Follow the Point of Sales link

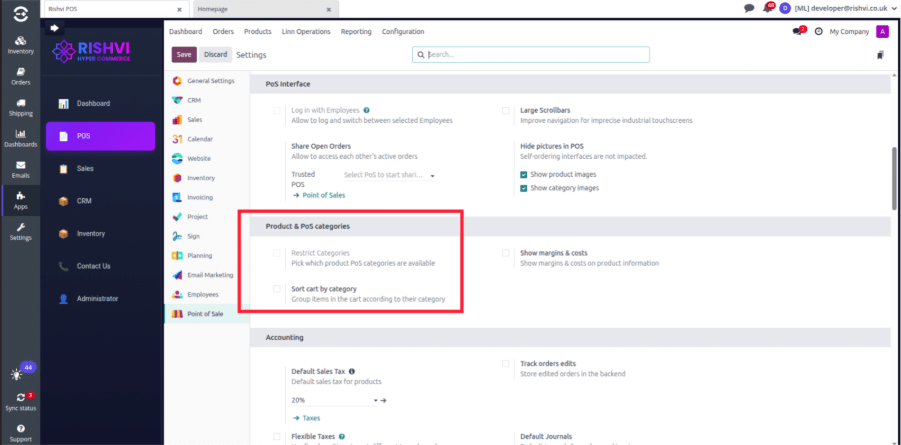(322, 195)
